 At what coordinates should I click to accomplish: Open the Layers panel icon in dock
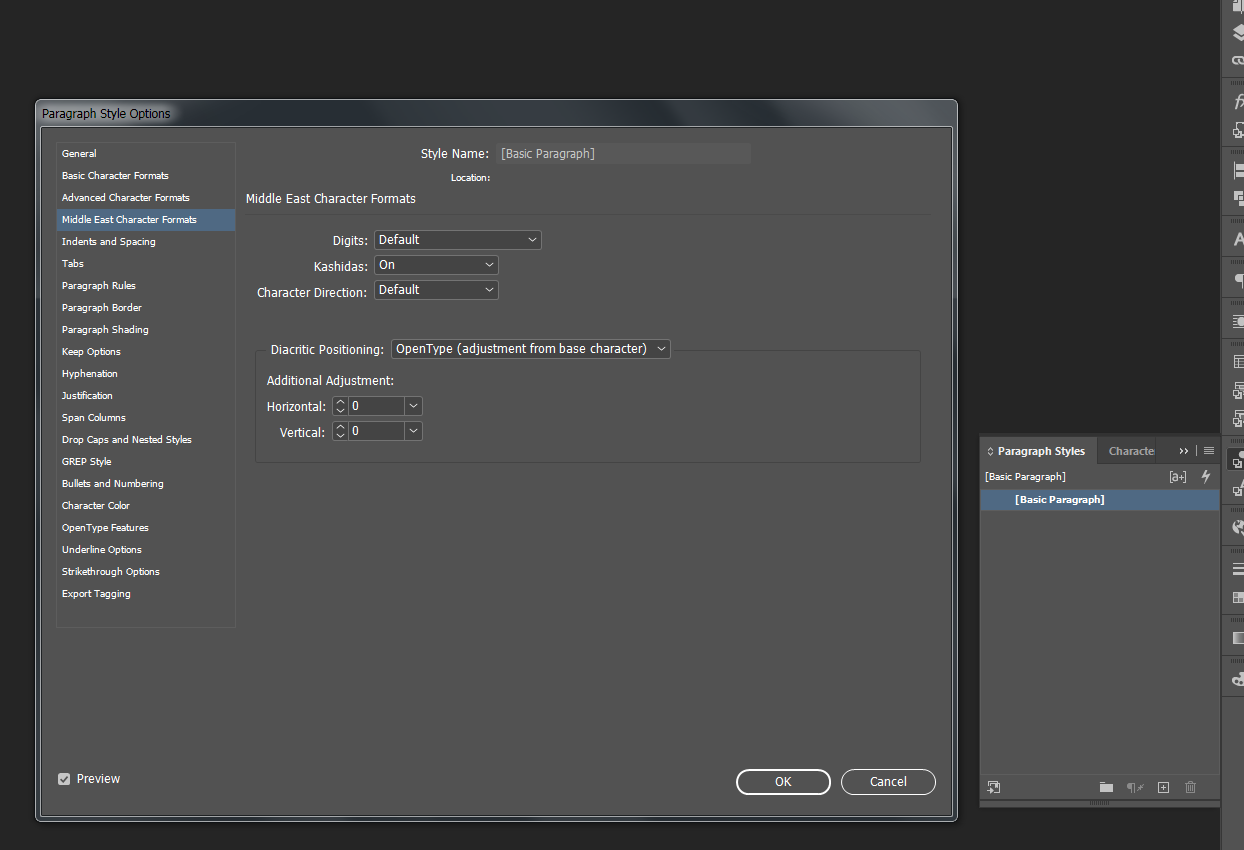tap(1238, 33)
